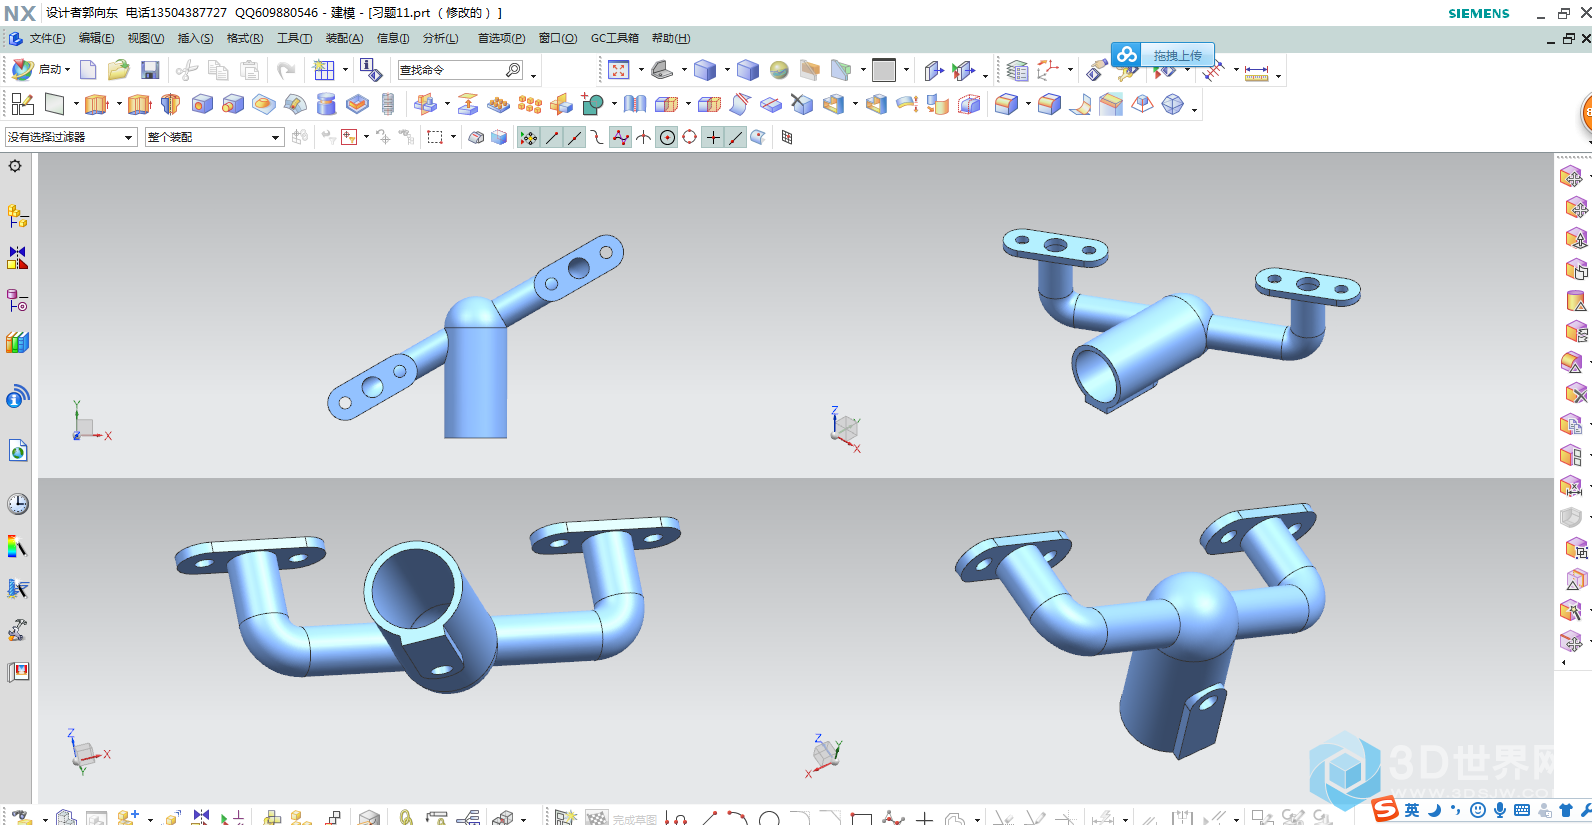Open the Reuse Library books icon
The width and height of the screenshot is (1592, 825).
point(18,342)
